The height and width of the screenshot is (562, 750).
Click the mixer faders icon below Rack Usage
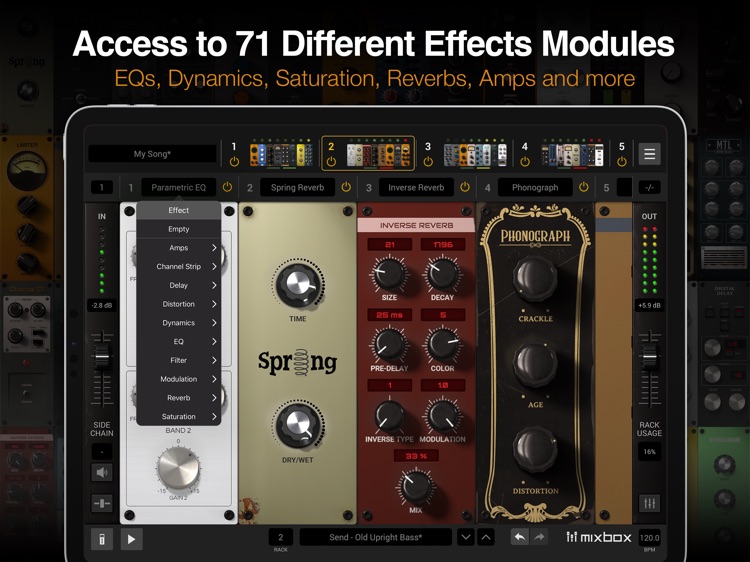[649, 503]
